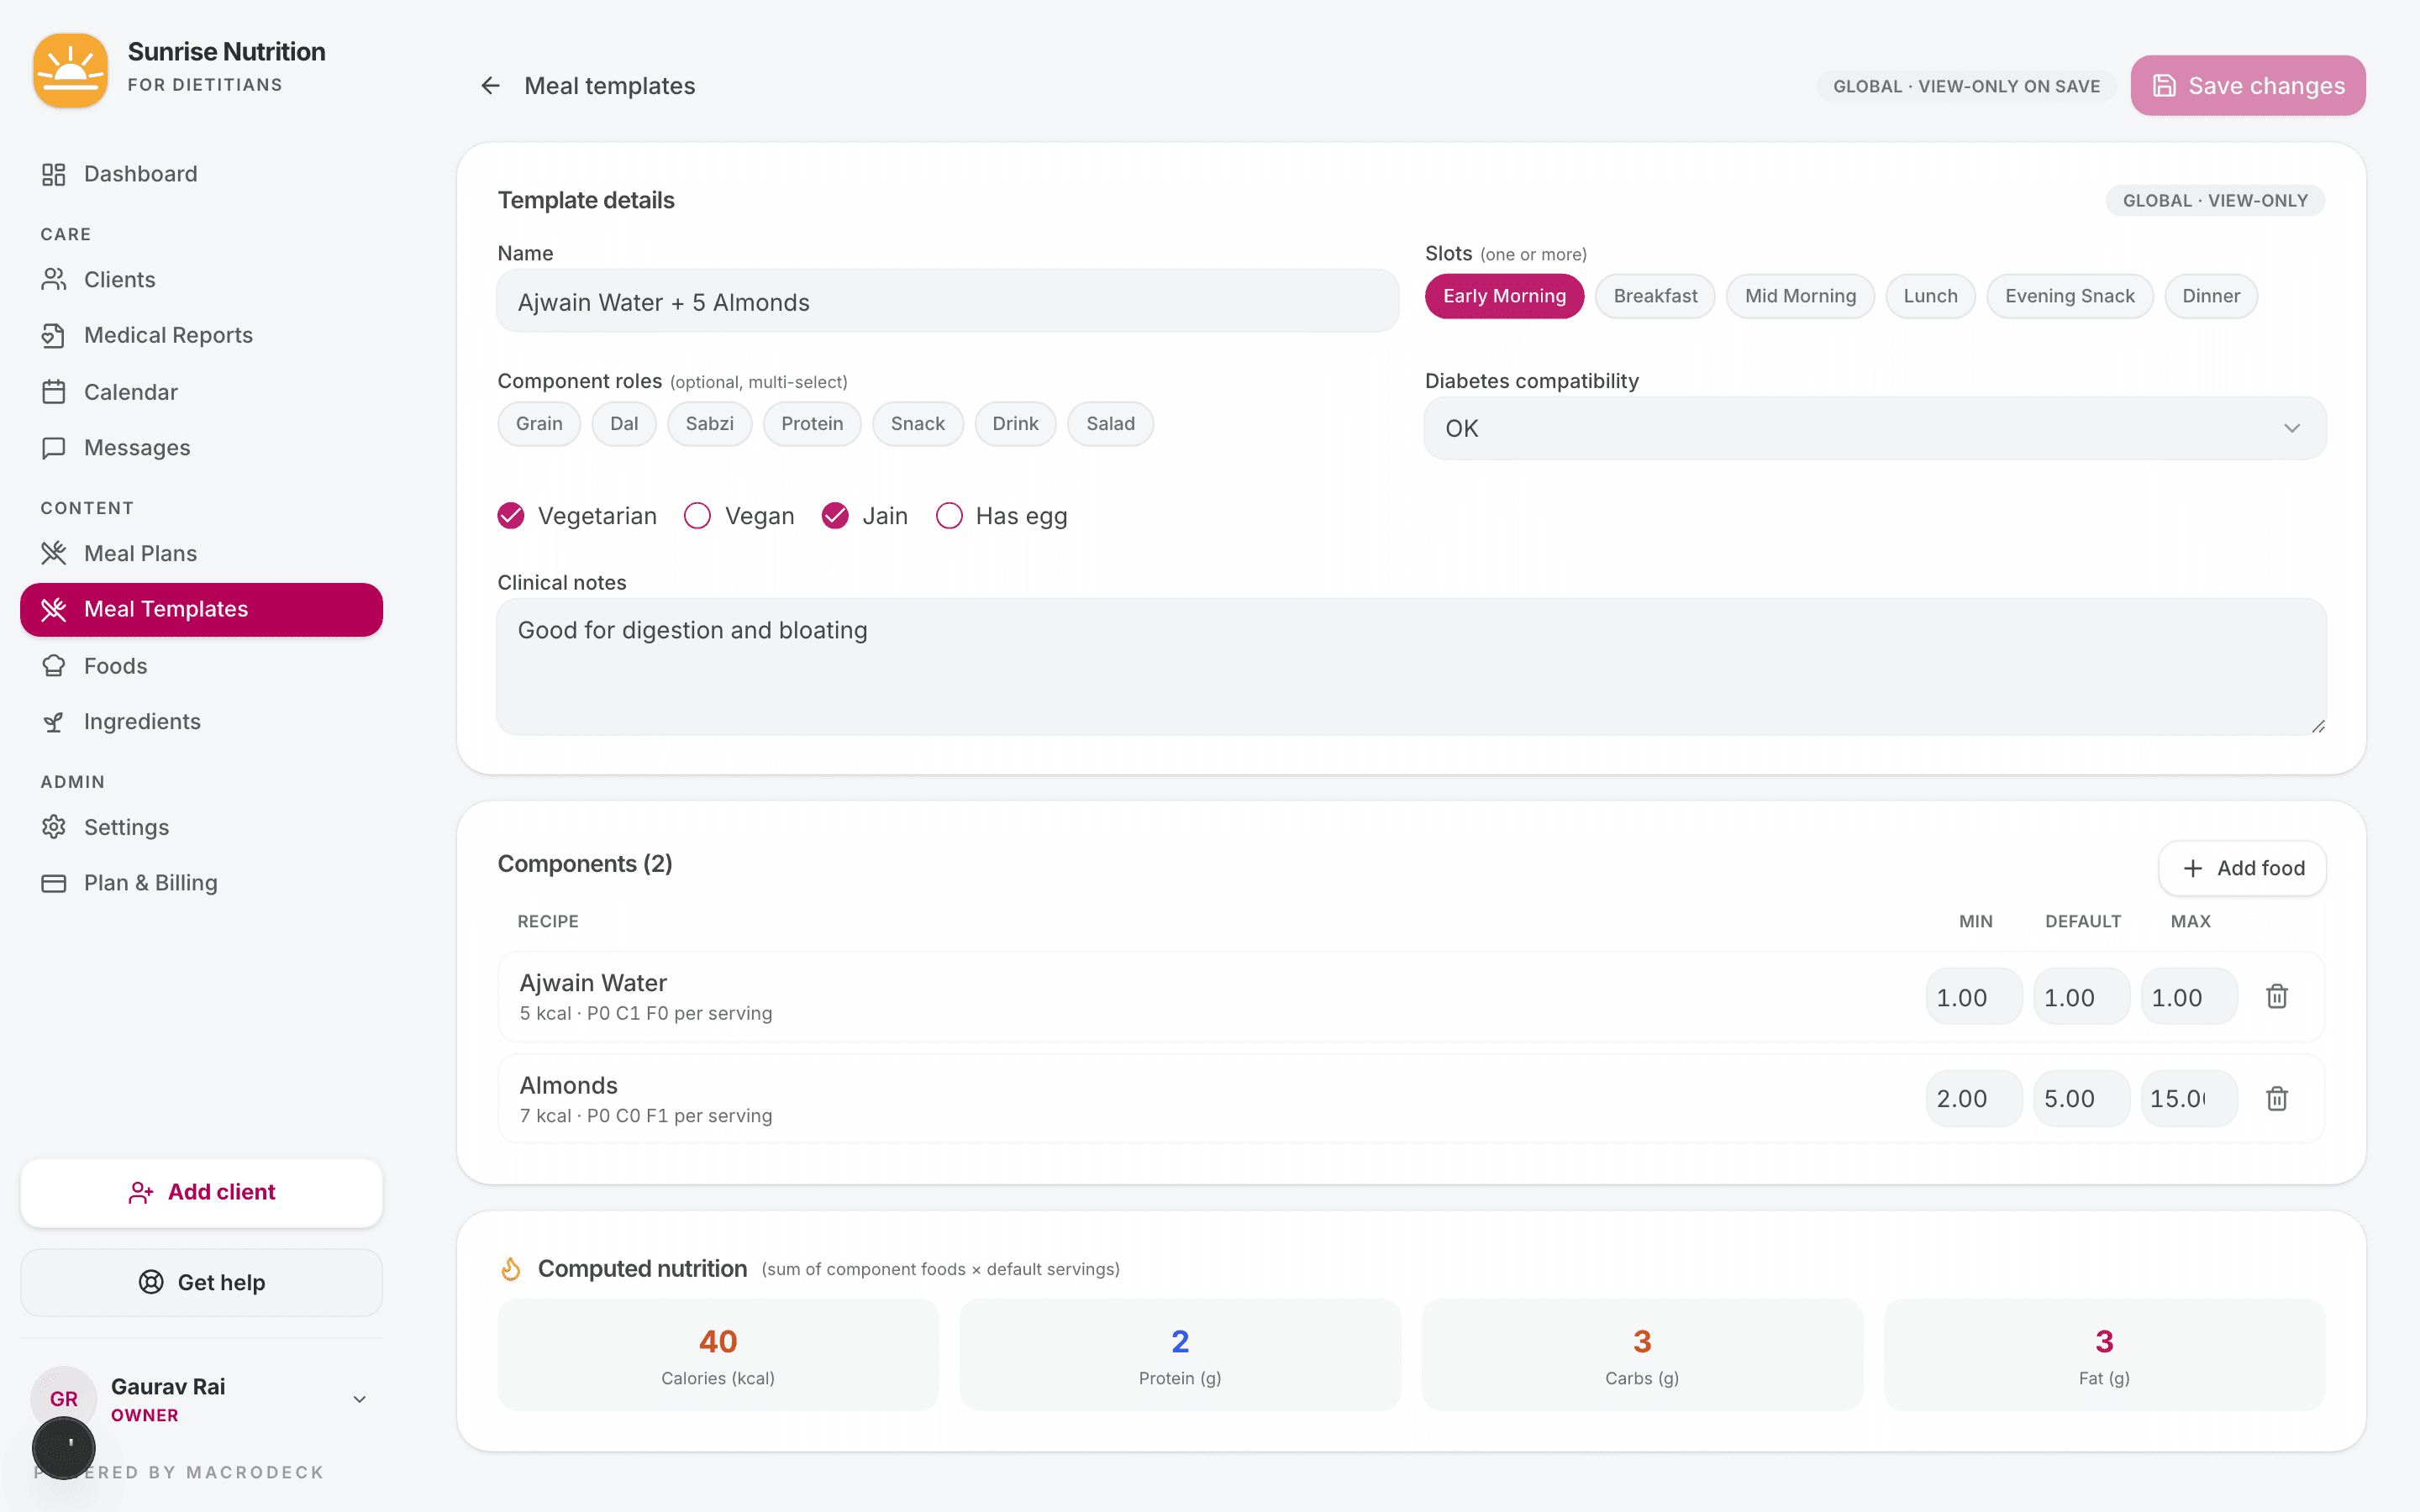Open Medical Reports in the sidebar
The image size is (2420, 1512).
click(x=167, y=335)
